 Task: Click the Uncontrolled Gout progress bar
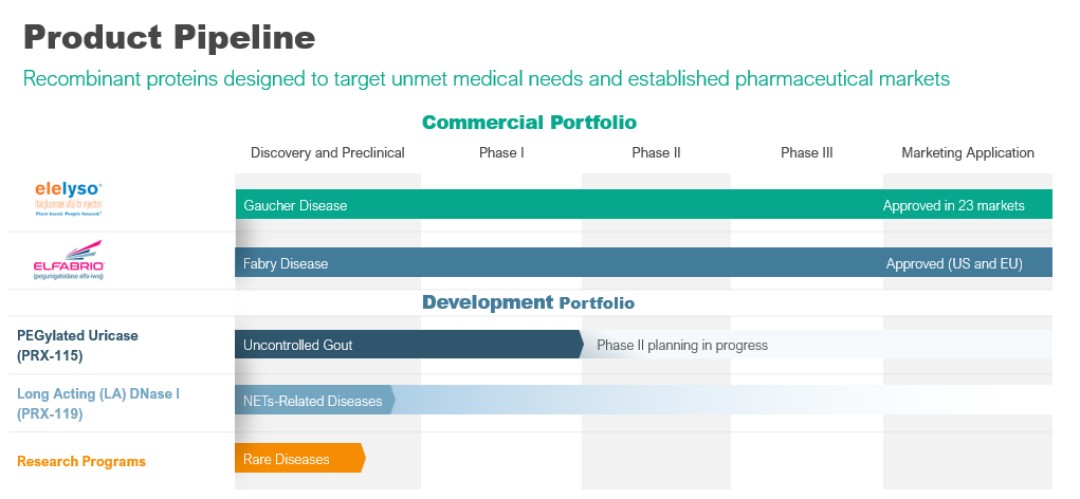pyautogui.click(x=407, y=345)
